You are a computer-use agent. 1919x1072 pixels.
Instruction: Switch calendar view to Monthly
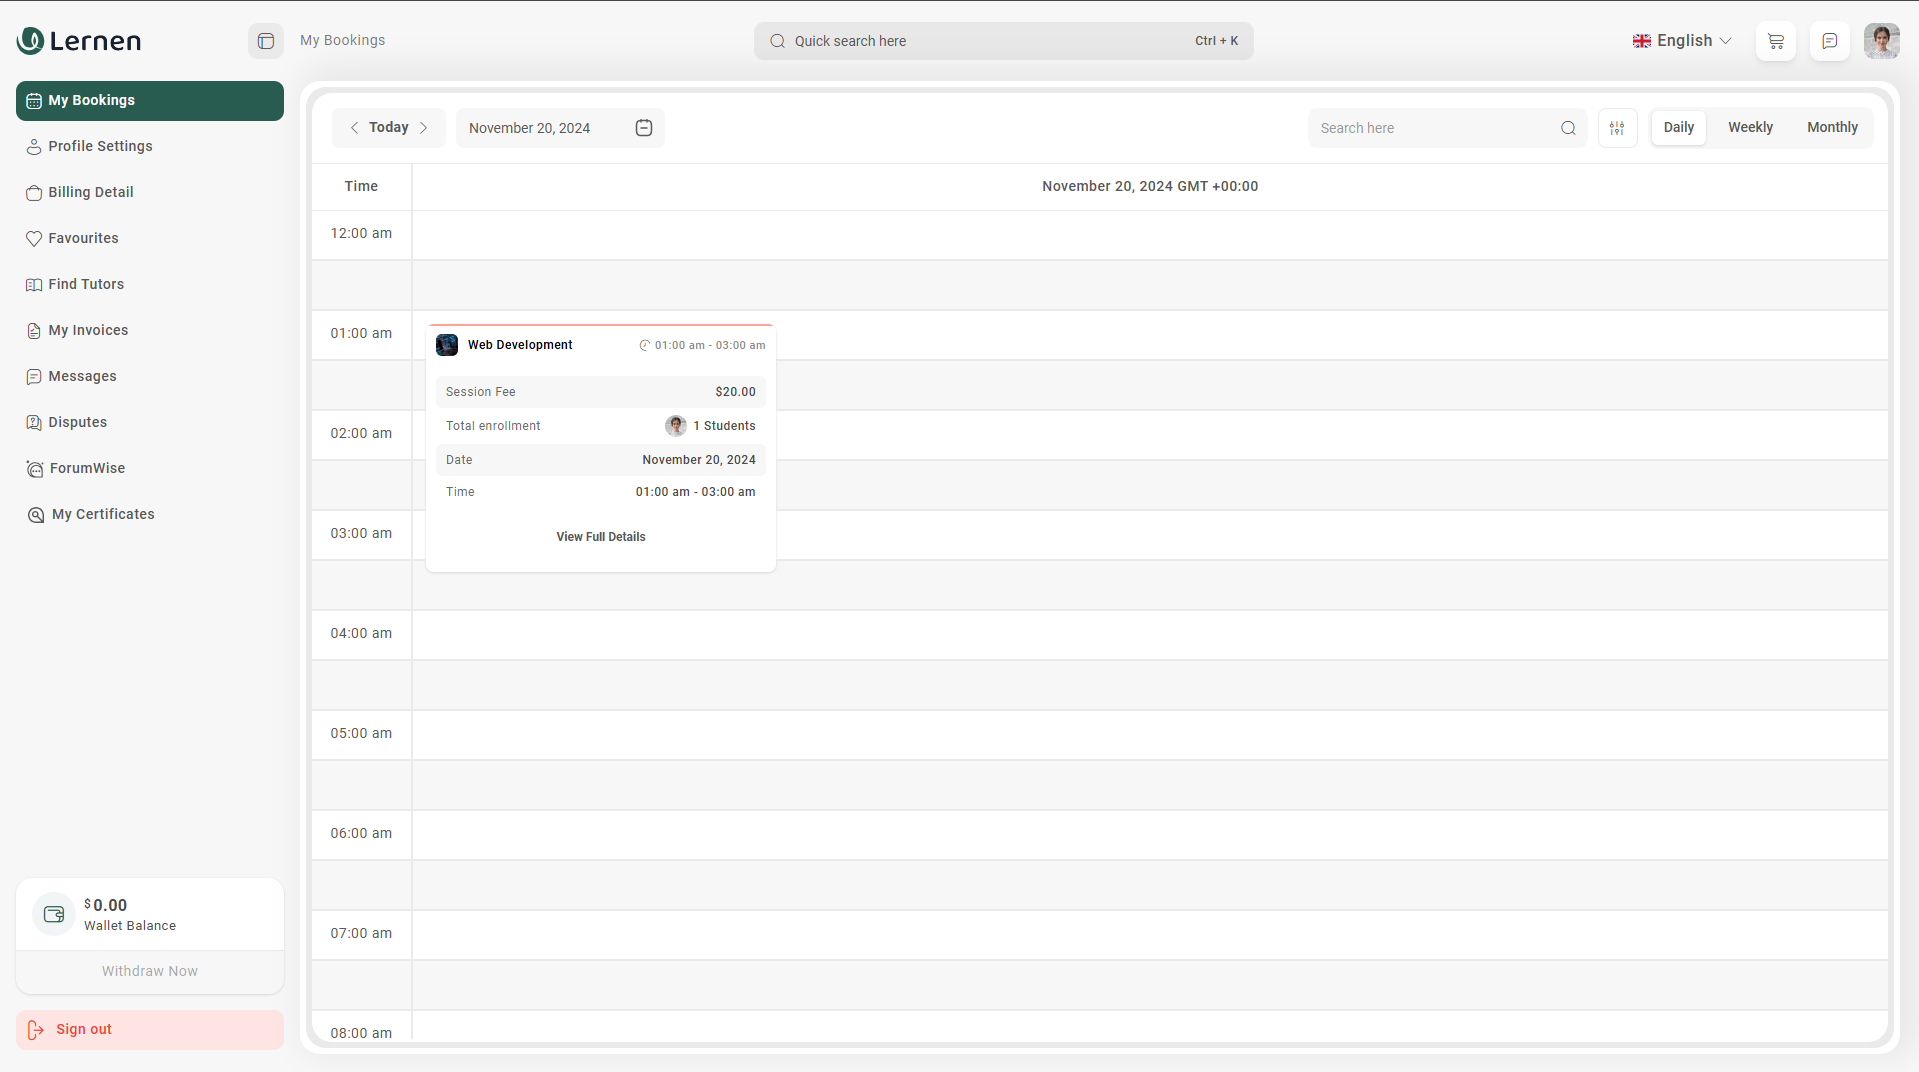click(1832, 127)
